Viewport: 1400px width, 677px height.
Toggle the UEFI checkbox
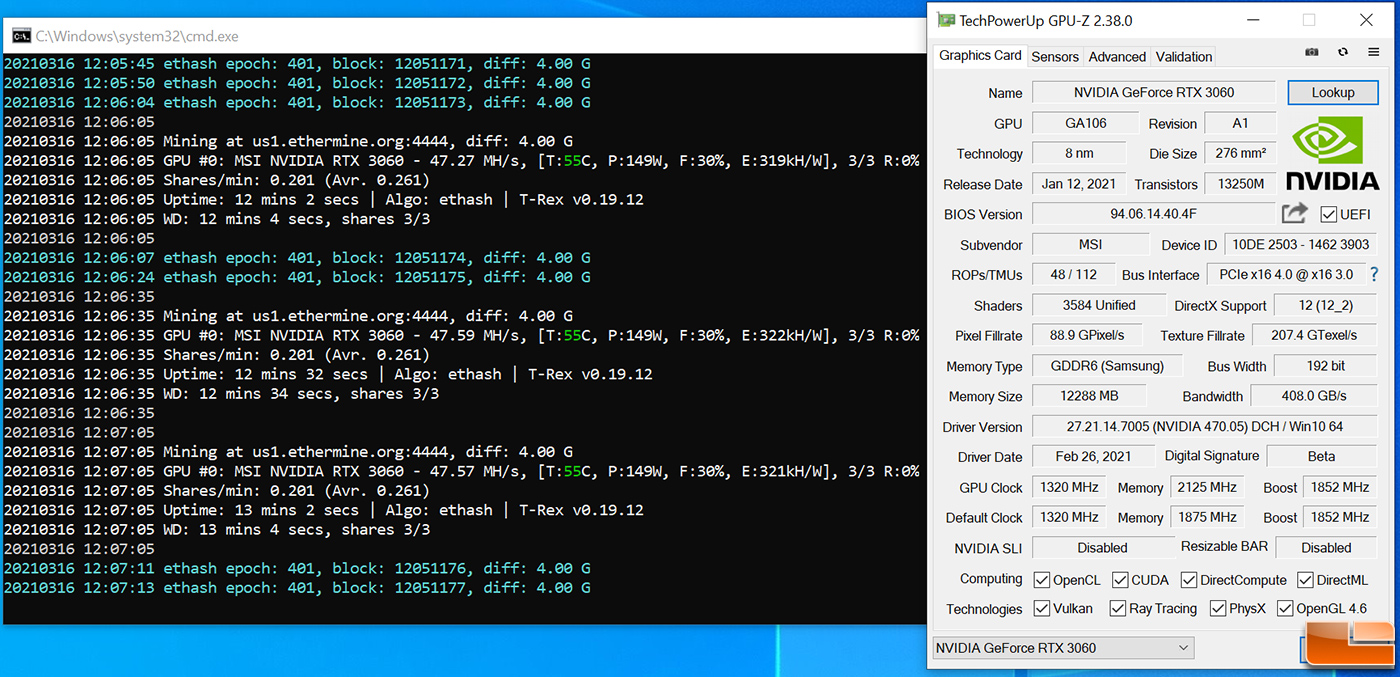(x=1328, y=214)
